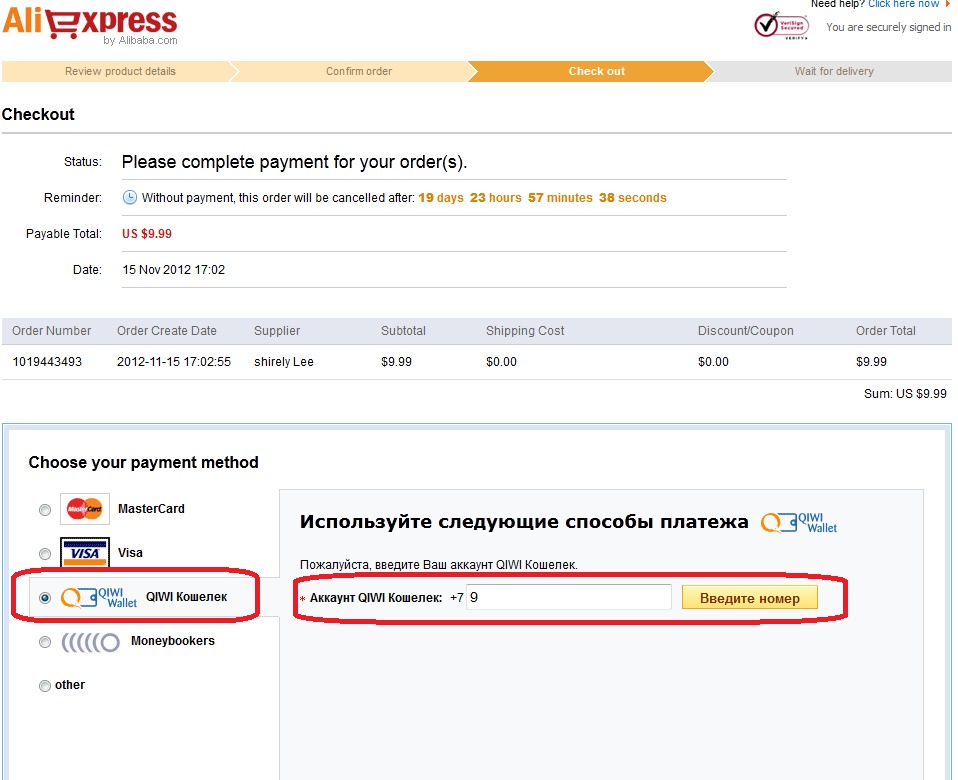958x780 pixels.
Task: Go to the Confirm order step
Action: click(359, 71)
